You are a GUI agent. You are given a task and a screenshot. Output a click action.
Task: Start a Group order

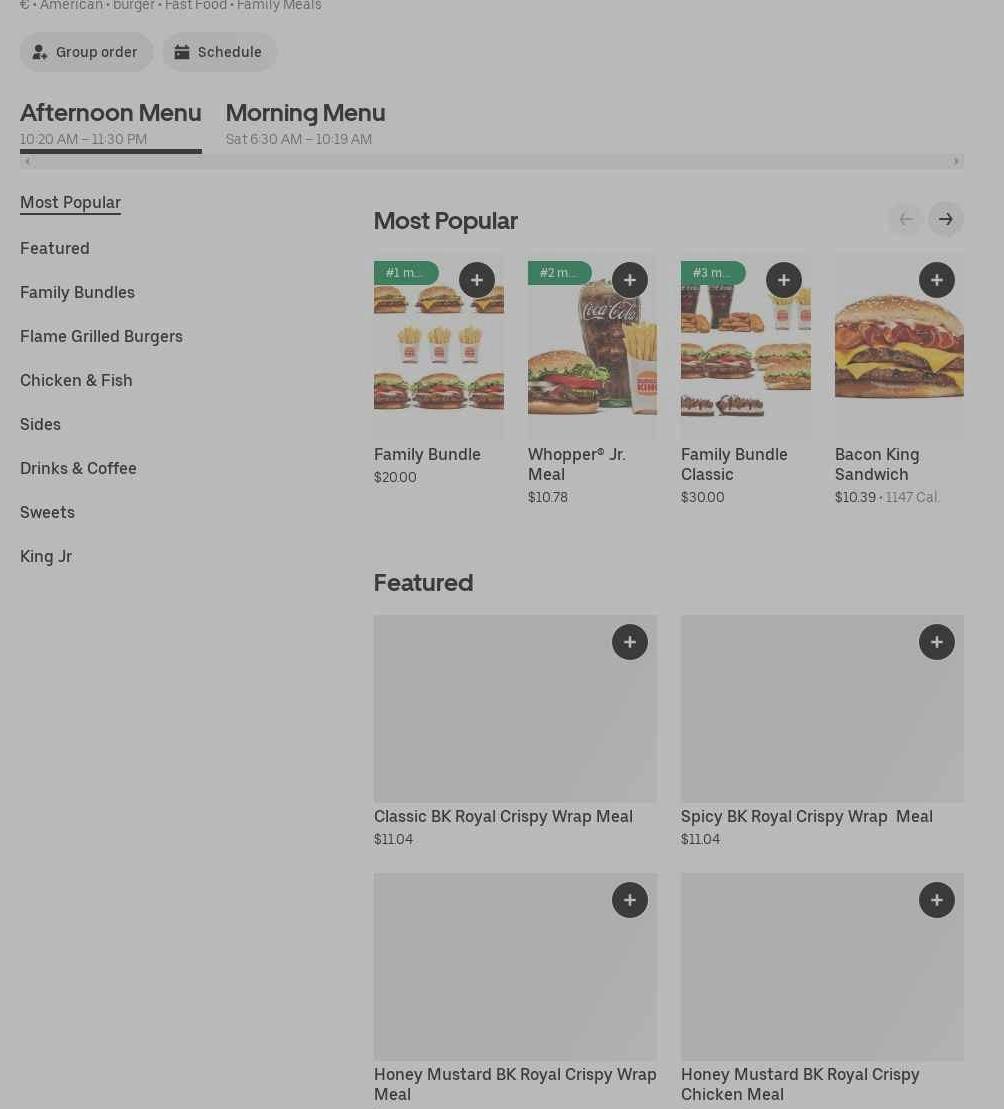(86, 52)
